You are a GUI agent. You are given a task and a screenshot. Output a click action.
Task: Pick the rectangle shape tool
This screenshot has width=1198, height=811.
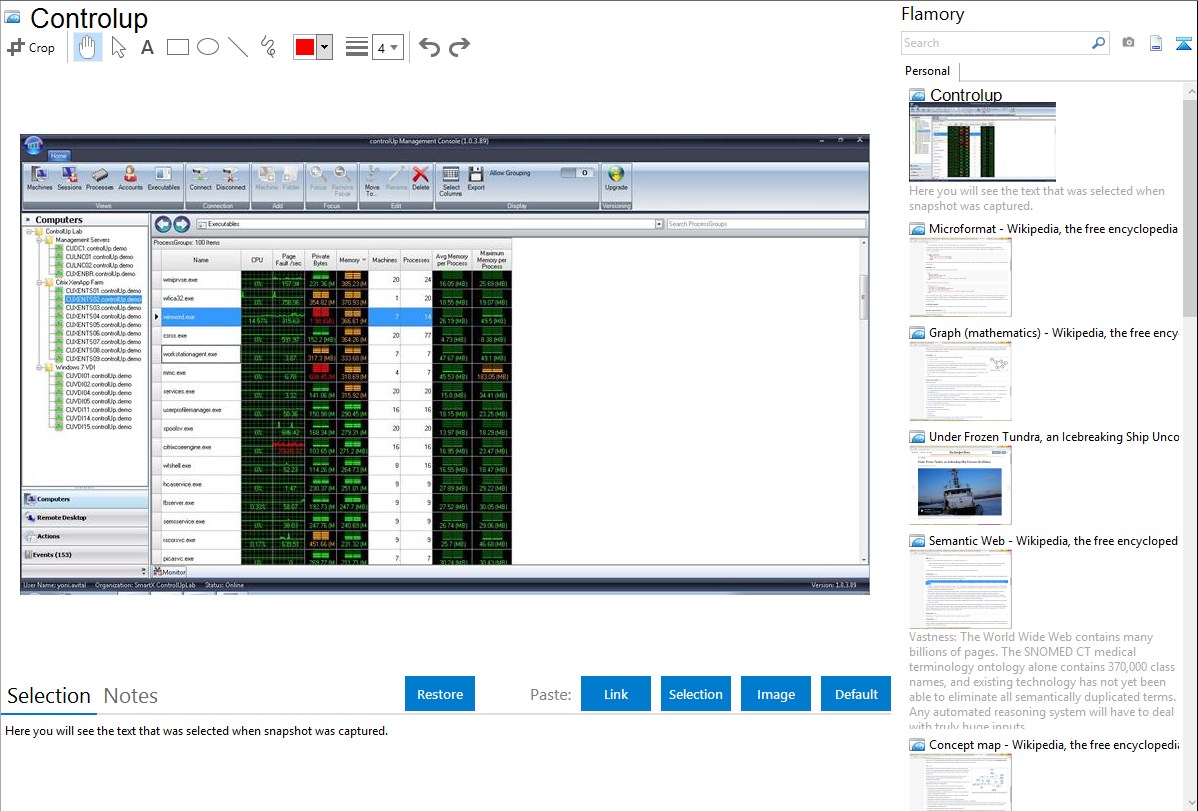click(x=177, y=47)
